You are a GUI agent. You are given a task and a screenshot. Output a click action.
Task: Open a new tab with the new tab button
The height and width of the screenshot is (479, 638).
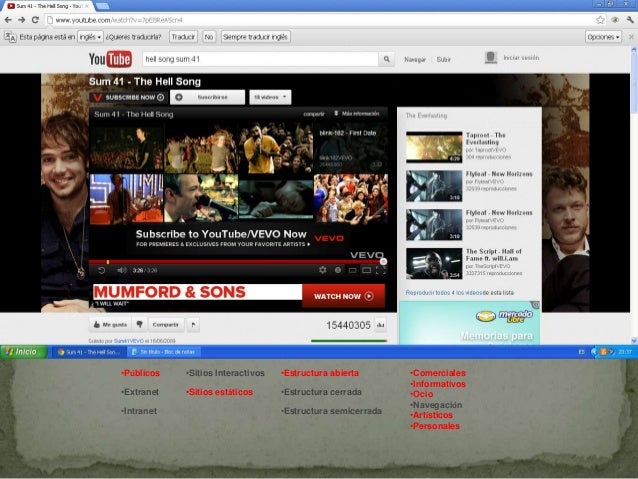pos(102,6)
